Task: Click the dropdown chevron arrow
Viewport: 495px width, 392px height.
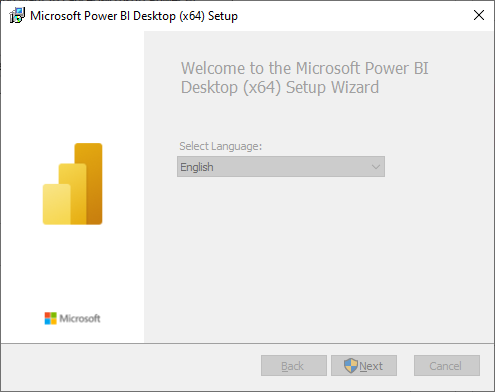Action: coord(376,167)
